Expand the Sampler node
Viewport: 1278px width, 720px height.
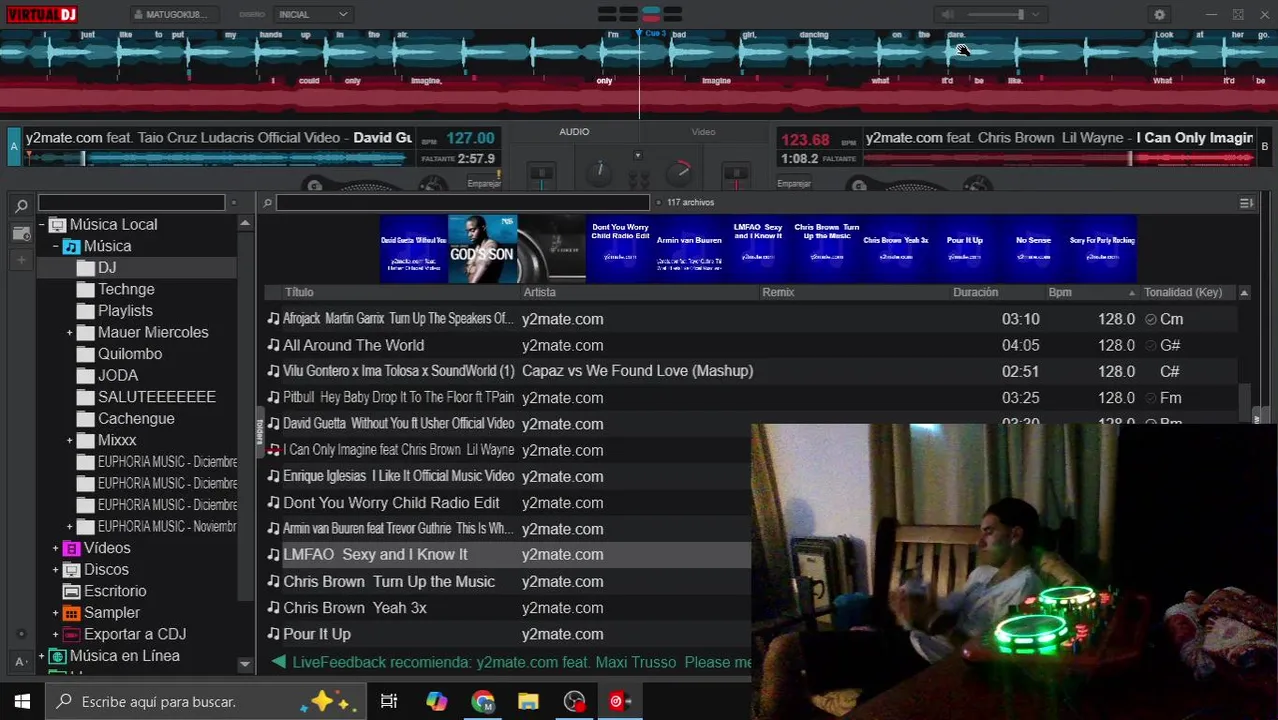[55, 613]
